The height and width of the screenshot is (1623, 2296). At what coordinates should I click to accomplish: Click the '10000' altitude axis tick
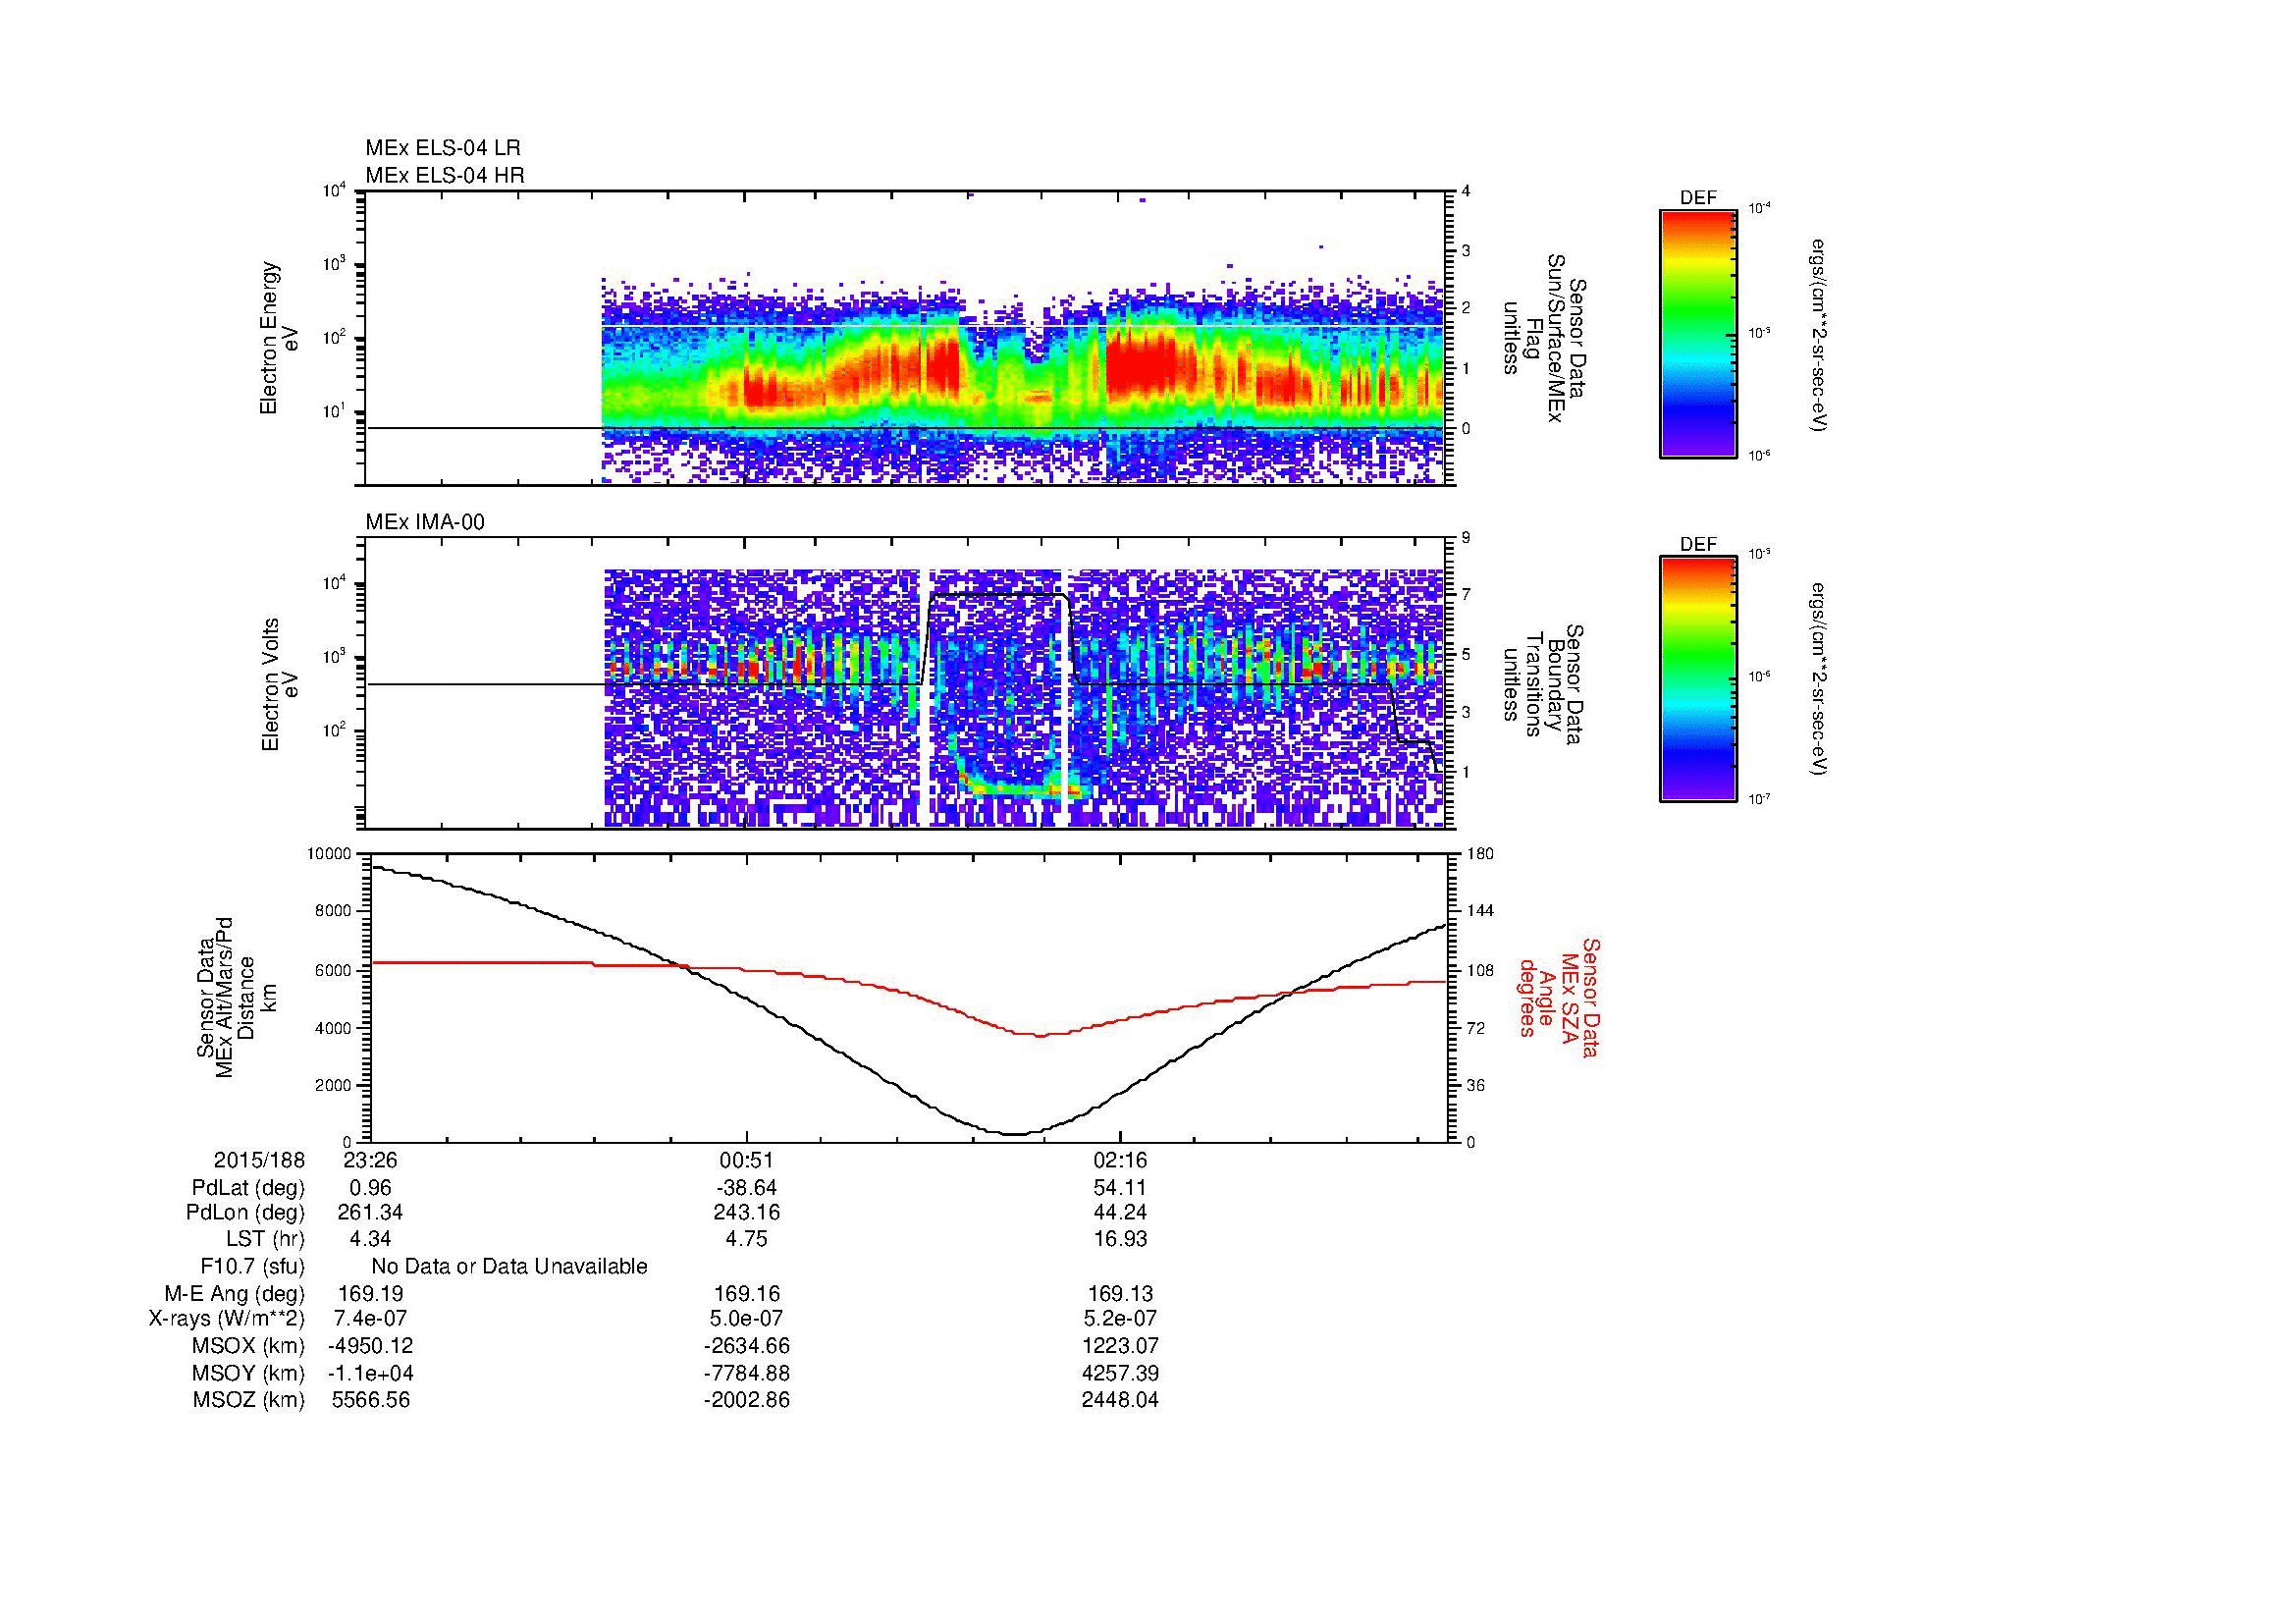[x=330, y=853]
